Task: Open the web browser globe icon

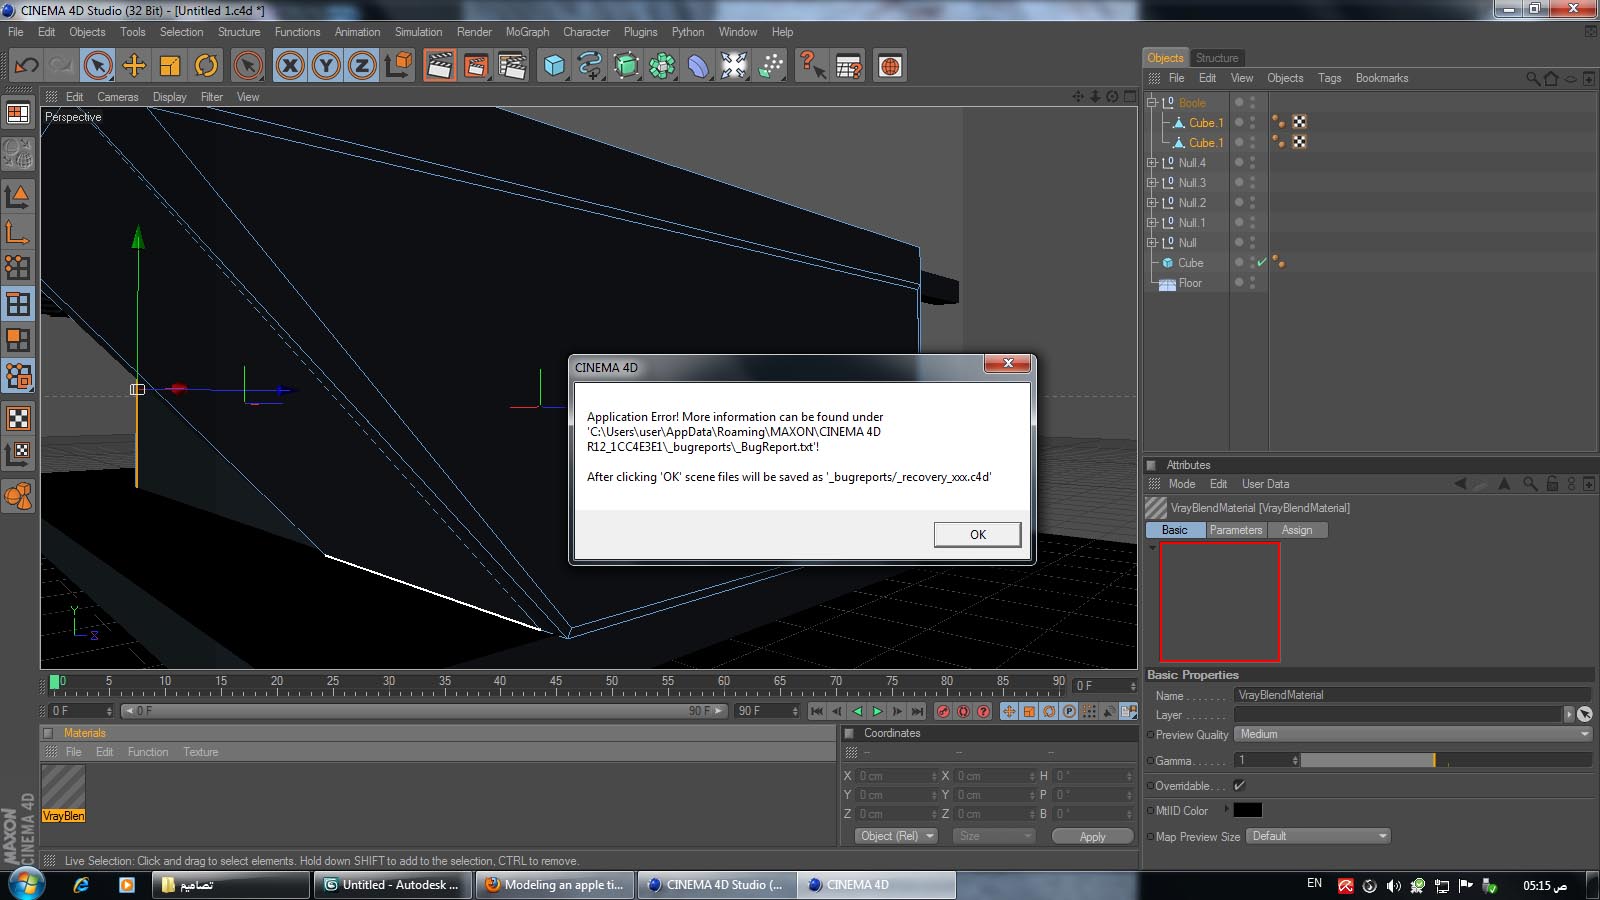Action: 890,66
